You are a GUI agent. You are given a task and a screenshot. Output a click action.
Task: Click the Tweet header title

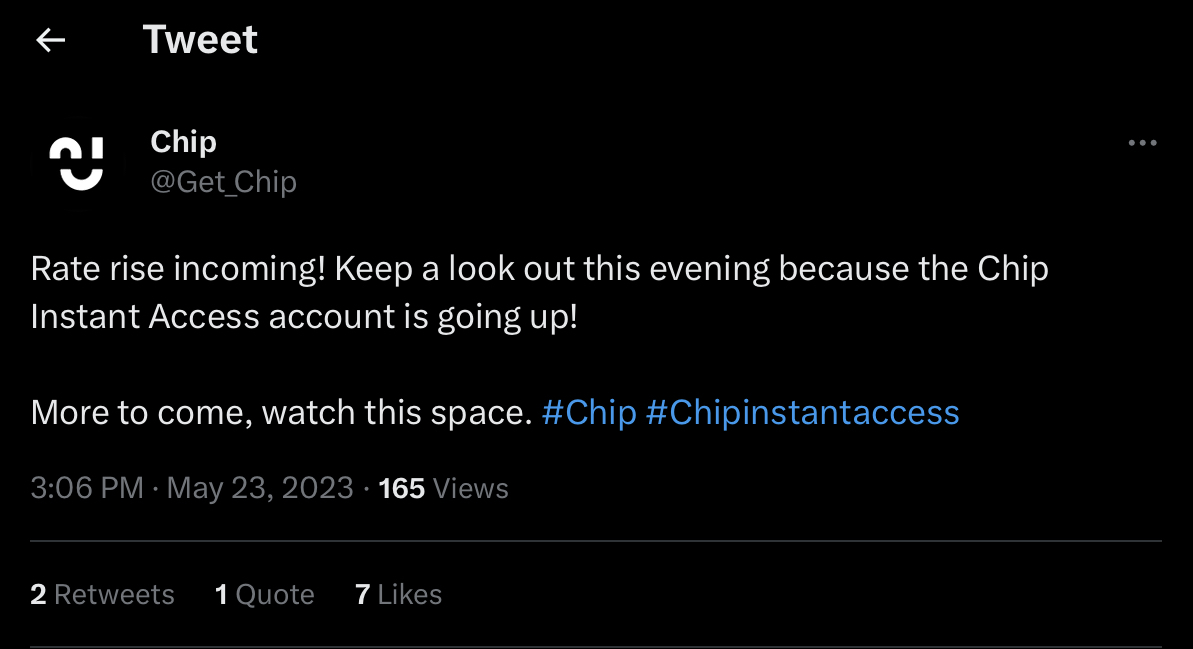(200, 40)
